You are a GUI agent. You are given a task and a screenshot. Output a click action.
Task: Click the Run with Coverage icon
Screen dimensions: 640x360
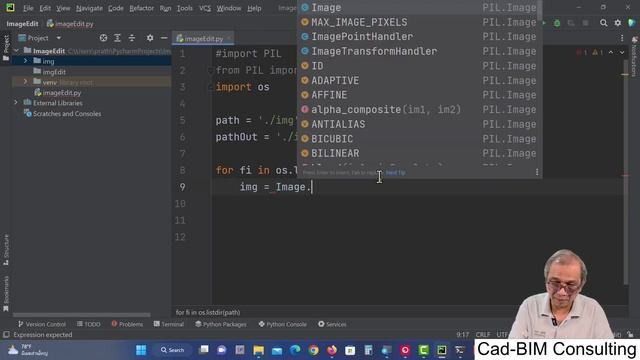point(571,23)
